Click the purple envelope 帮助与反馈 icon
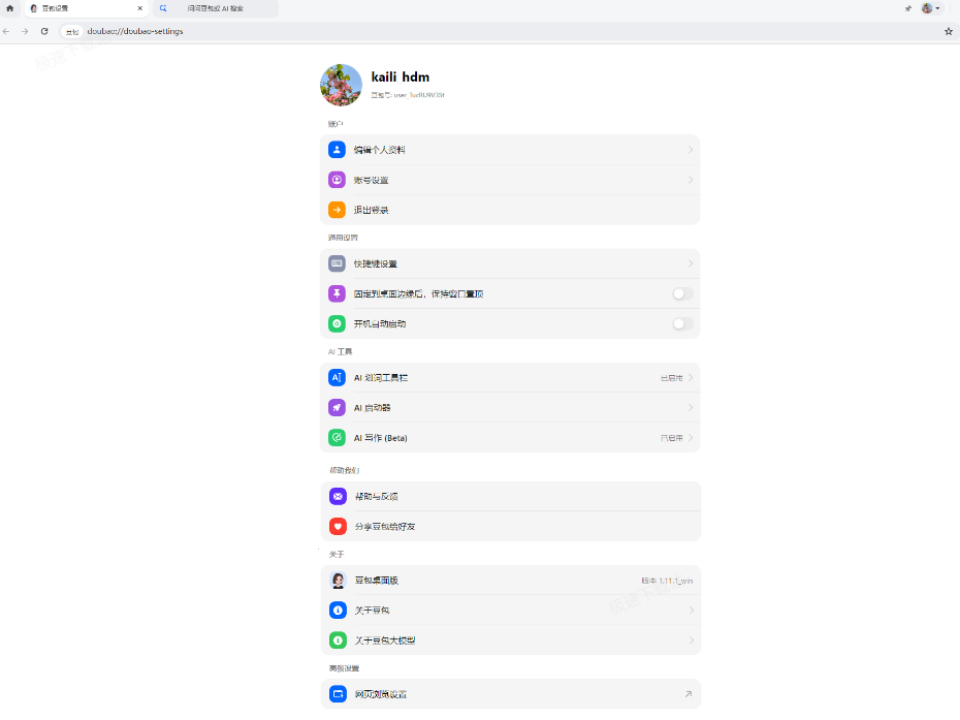 338,496
